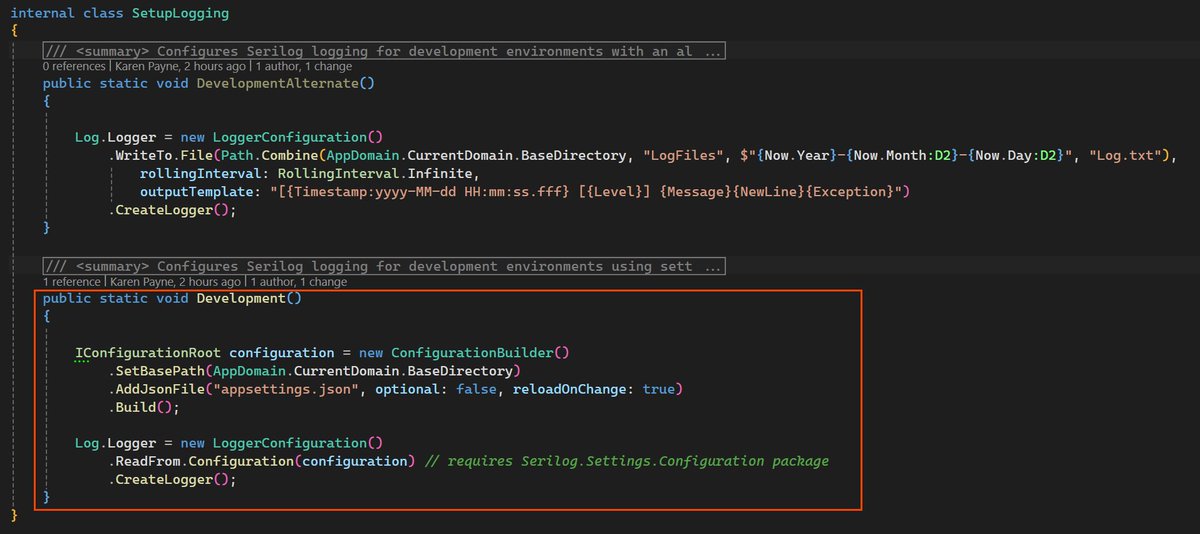Click the green Serilog.Settings.Configuration comment
The height and width of the screenshot is (534, 1200).
[x=627, y=461]
